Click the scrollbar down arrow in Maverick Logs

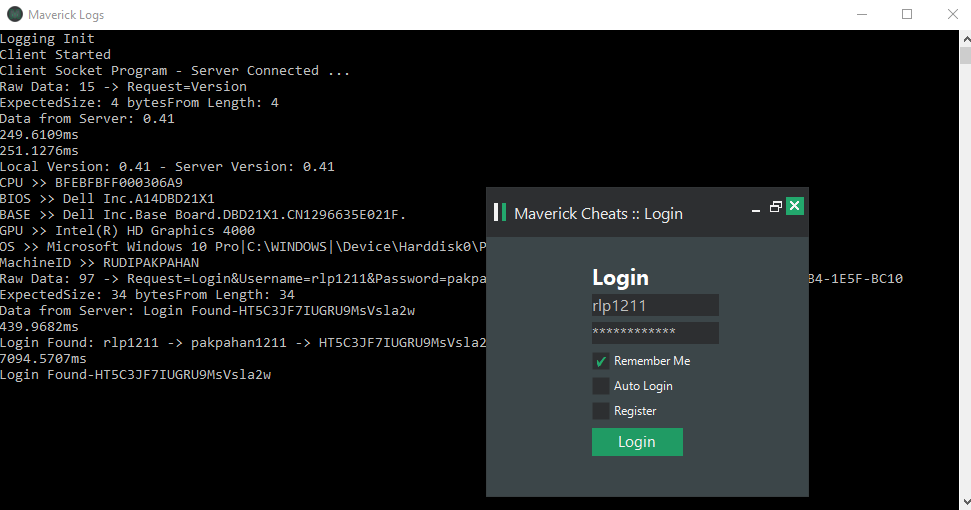pos(965,501)
